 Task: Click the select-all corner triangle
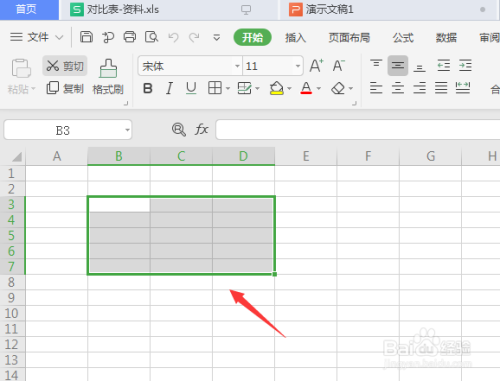click(x=17, y=156)
